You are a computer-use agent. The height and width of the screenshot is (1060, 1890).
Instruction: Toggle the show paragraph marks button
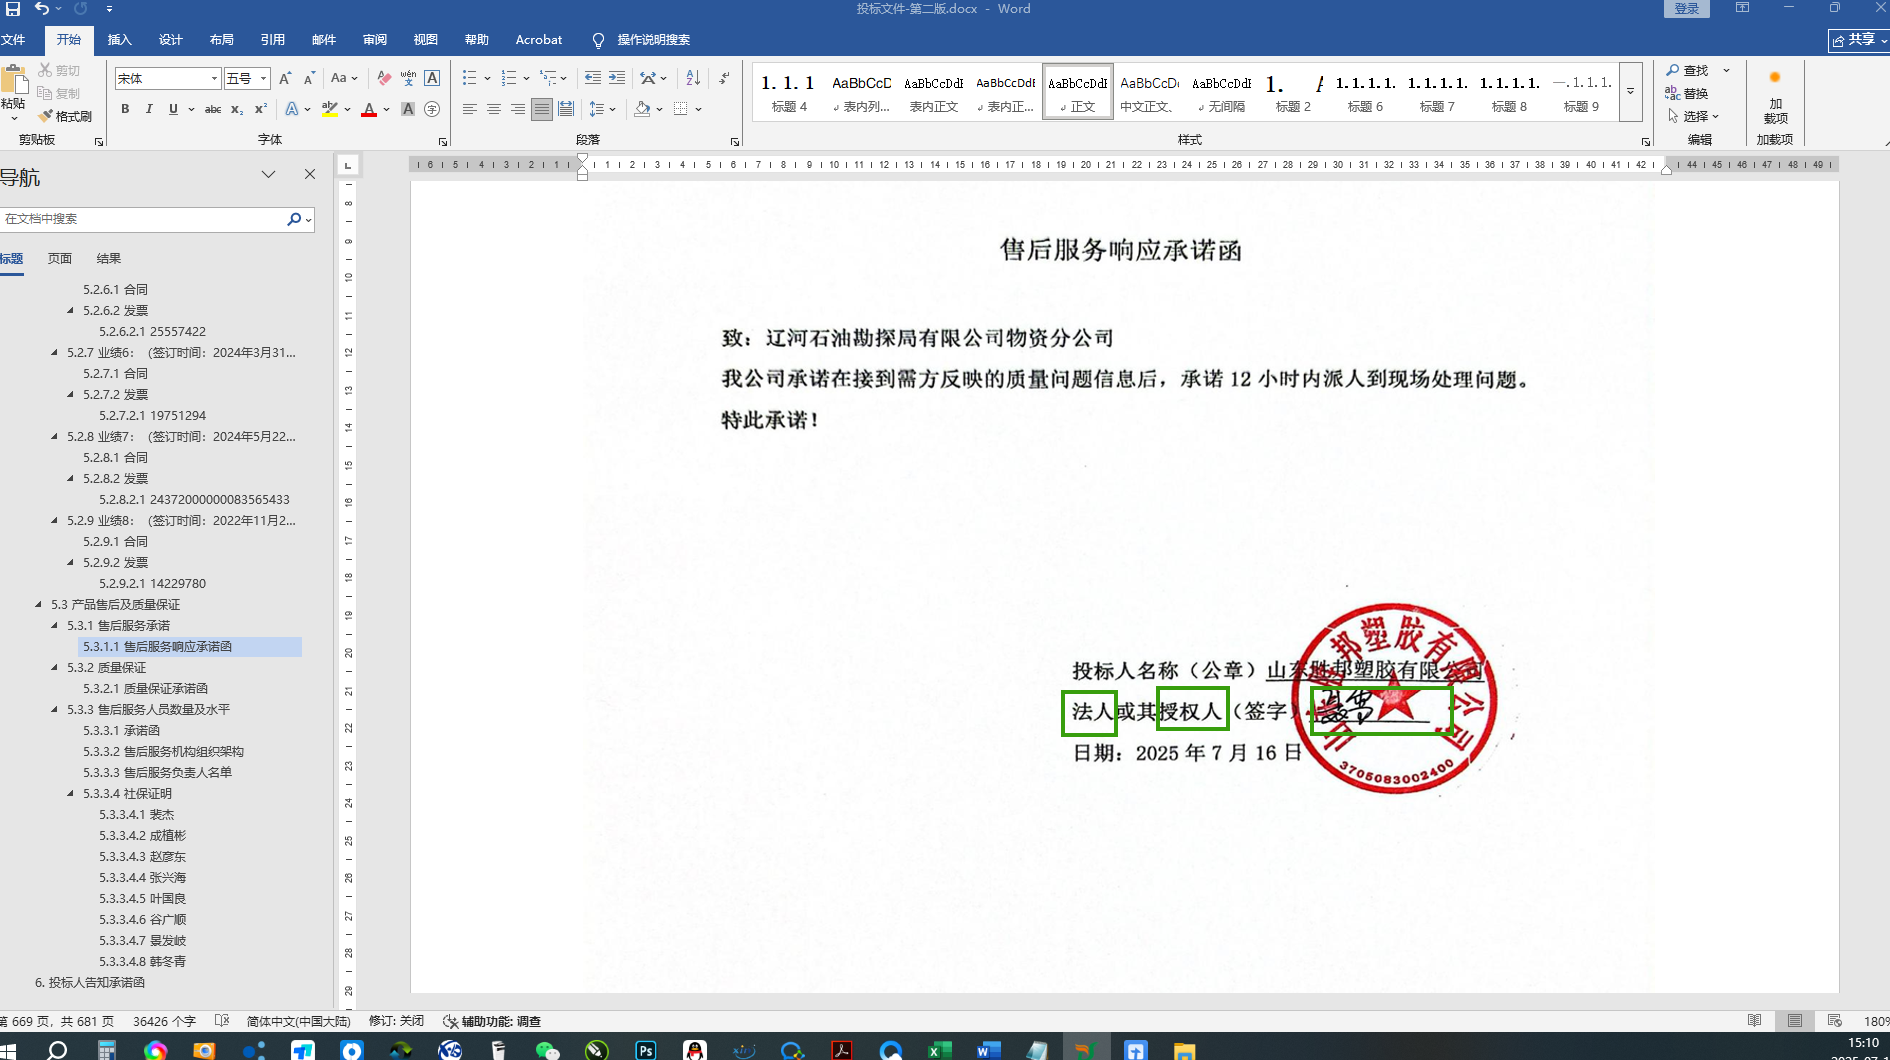click(x=724, y=78)
